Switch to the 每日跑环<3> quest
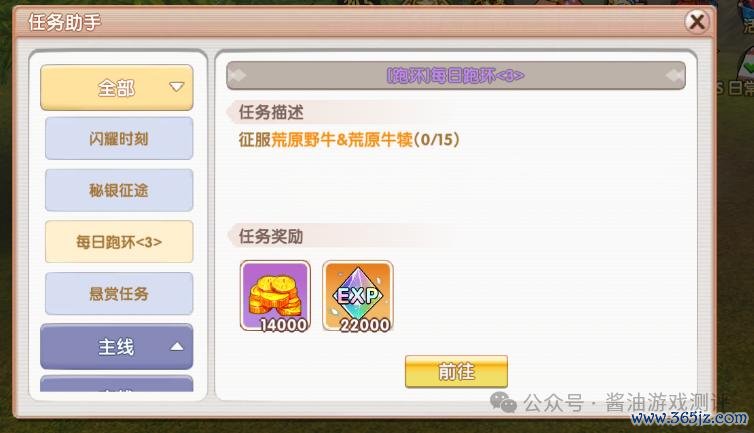The width and height of the screenshot is (754, 433). [119, 242]
